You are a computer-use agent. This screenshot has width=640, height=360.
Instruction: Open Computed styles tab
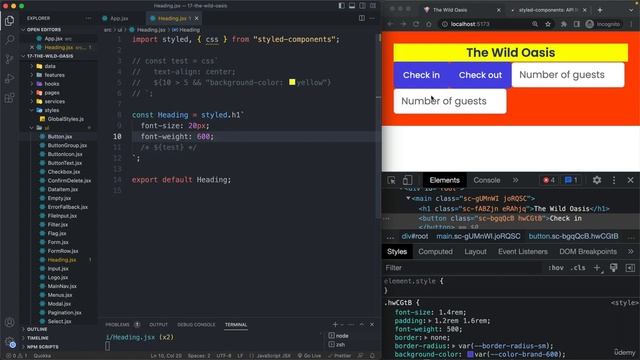click(435, 251)
